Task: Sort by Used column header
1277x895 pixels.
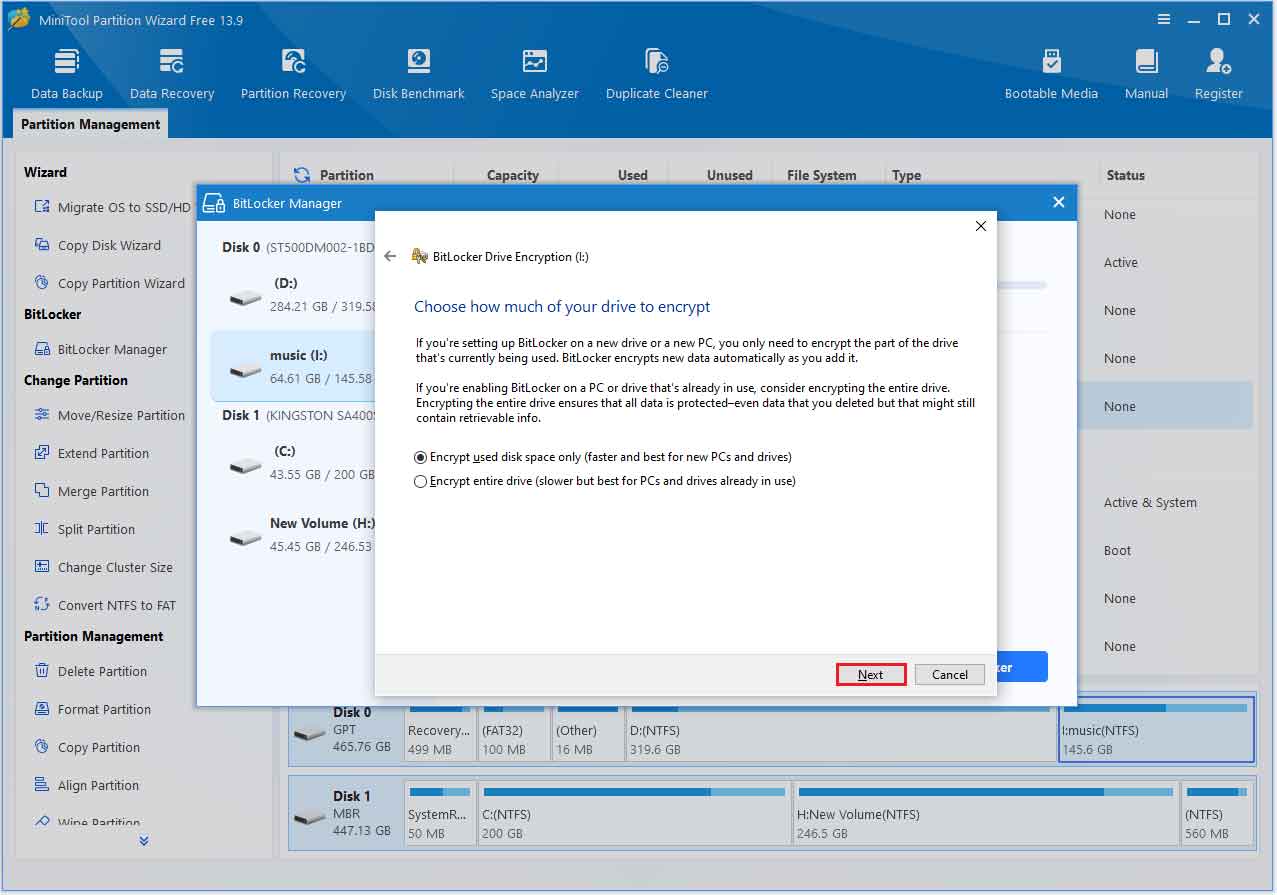Action: (632, 175)
